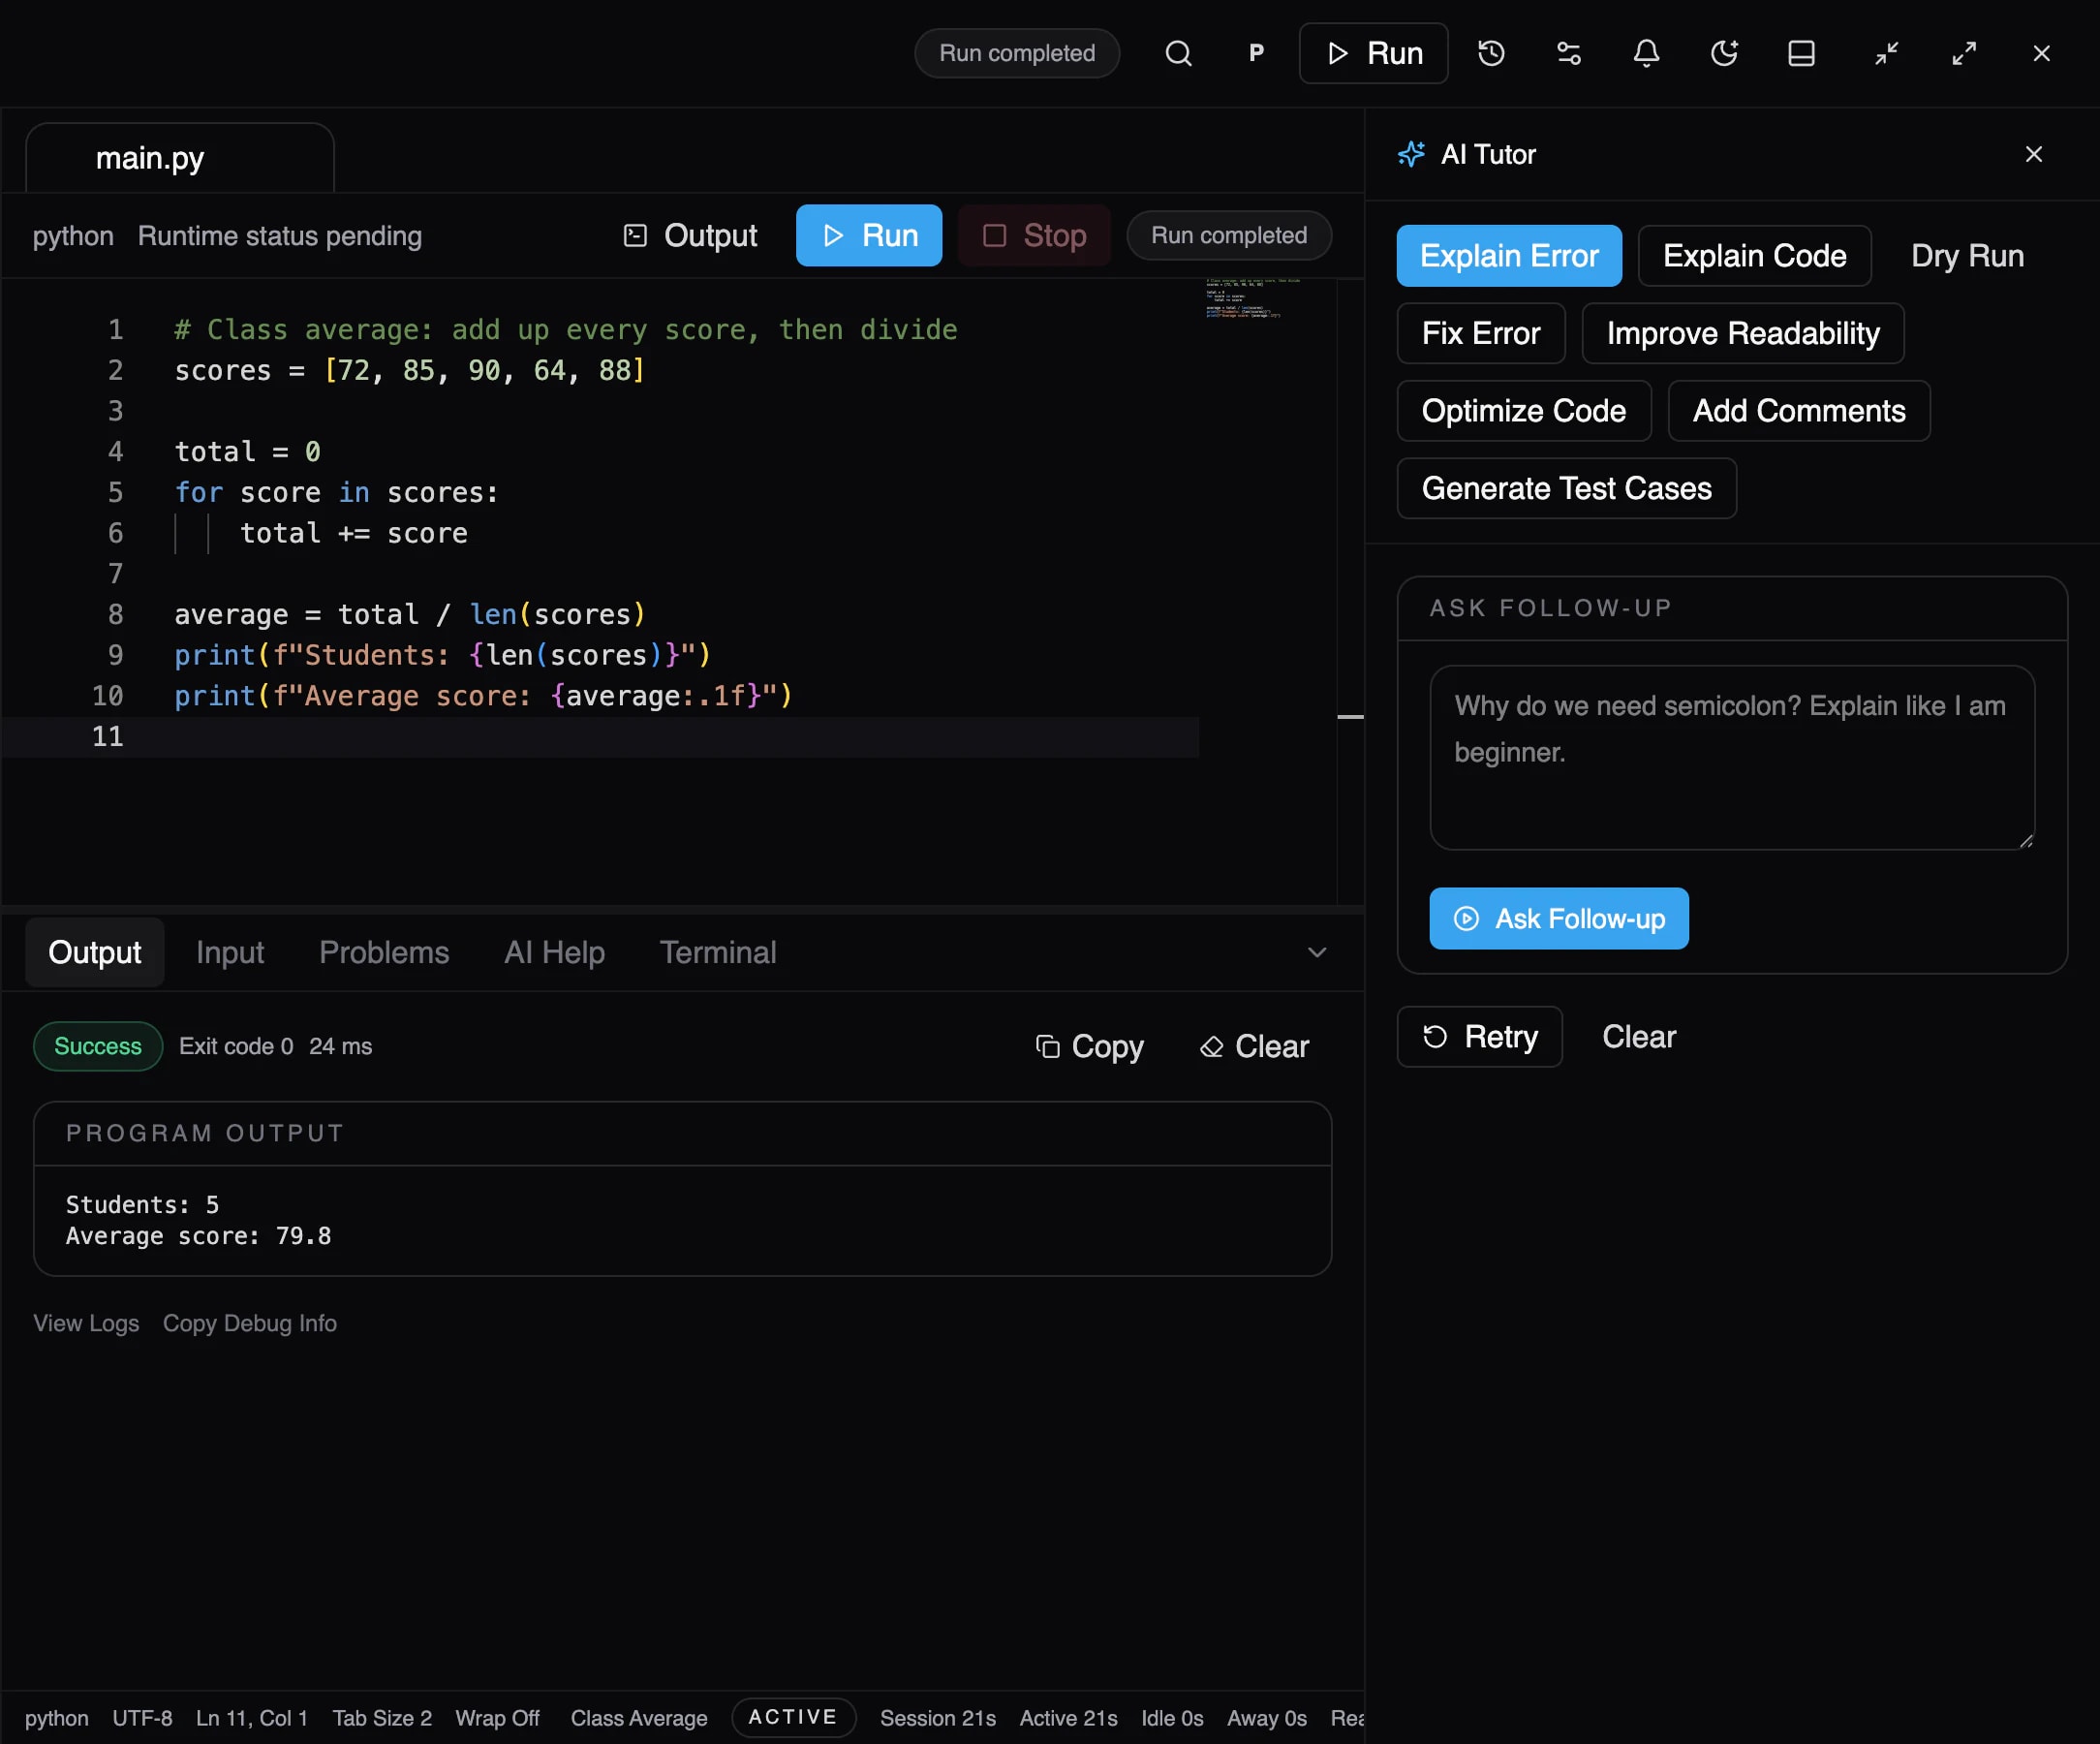Image resolution: width=2100 pixels, height=1744 pixels.
Task: Copy the program output
Action: pos(1089,1046)
